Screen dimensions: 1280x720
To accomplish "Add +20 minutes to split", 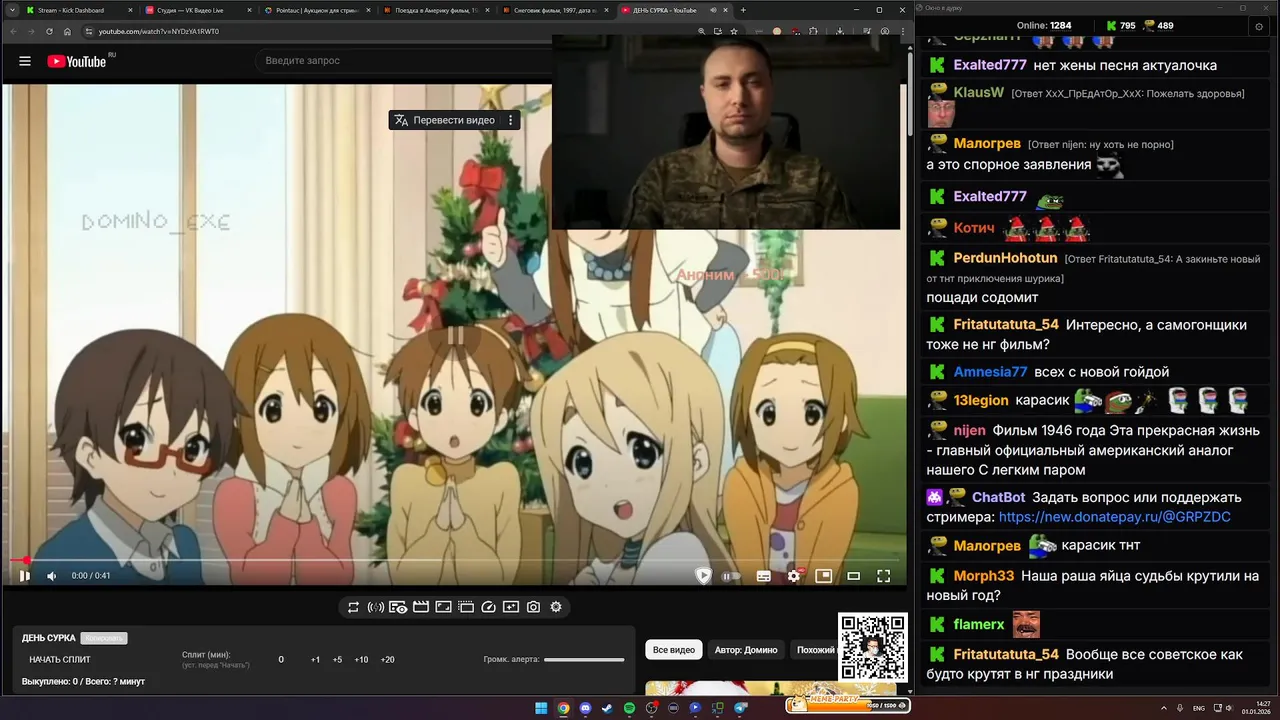I will click(387, 660).
